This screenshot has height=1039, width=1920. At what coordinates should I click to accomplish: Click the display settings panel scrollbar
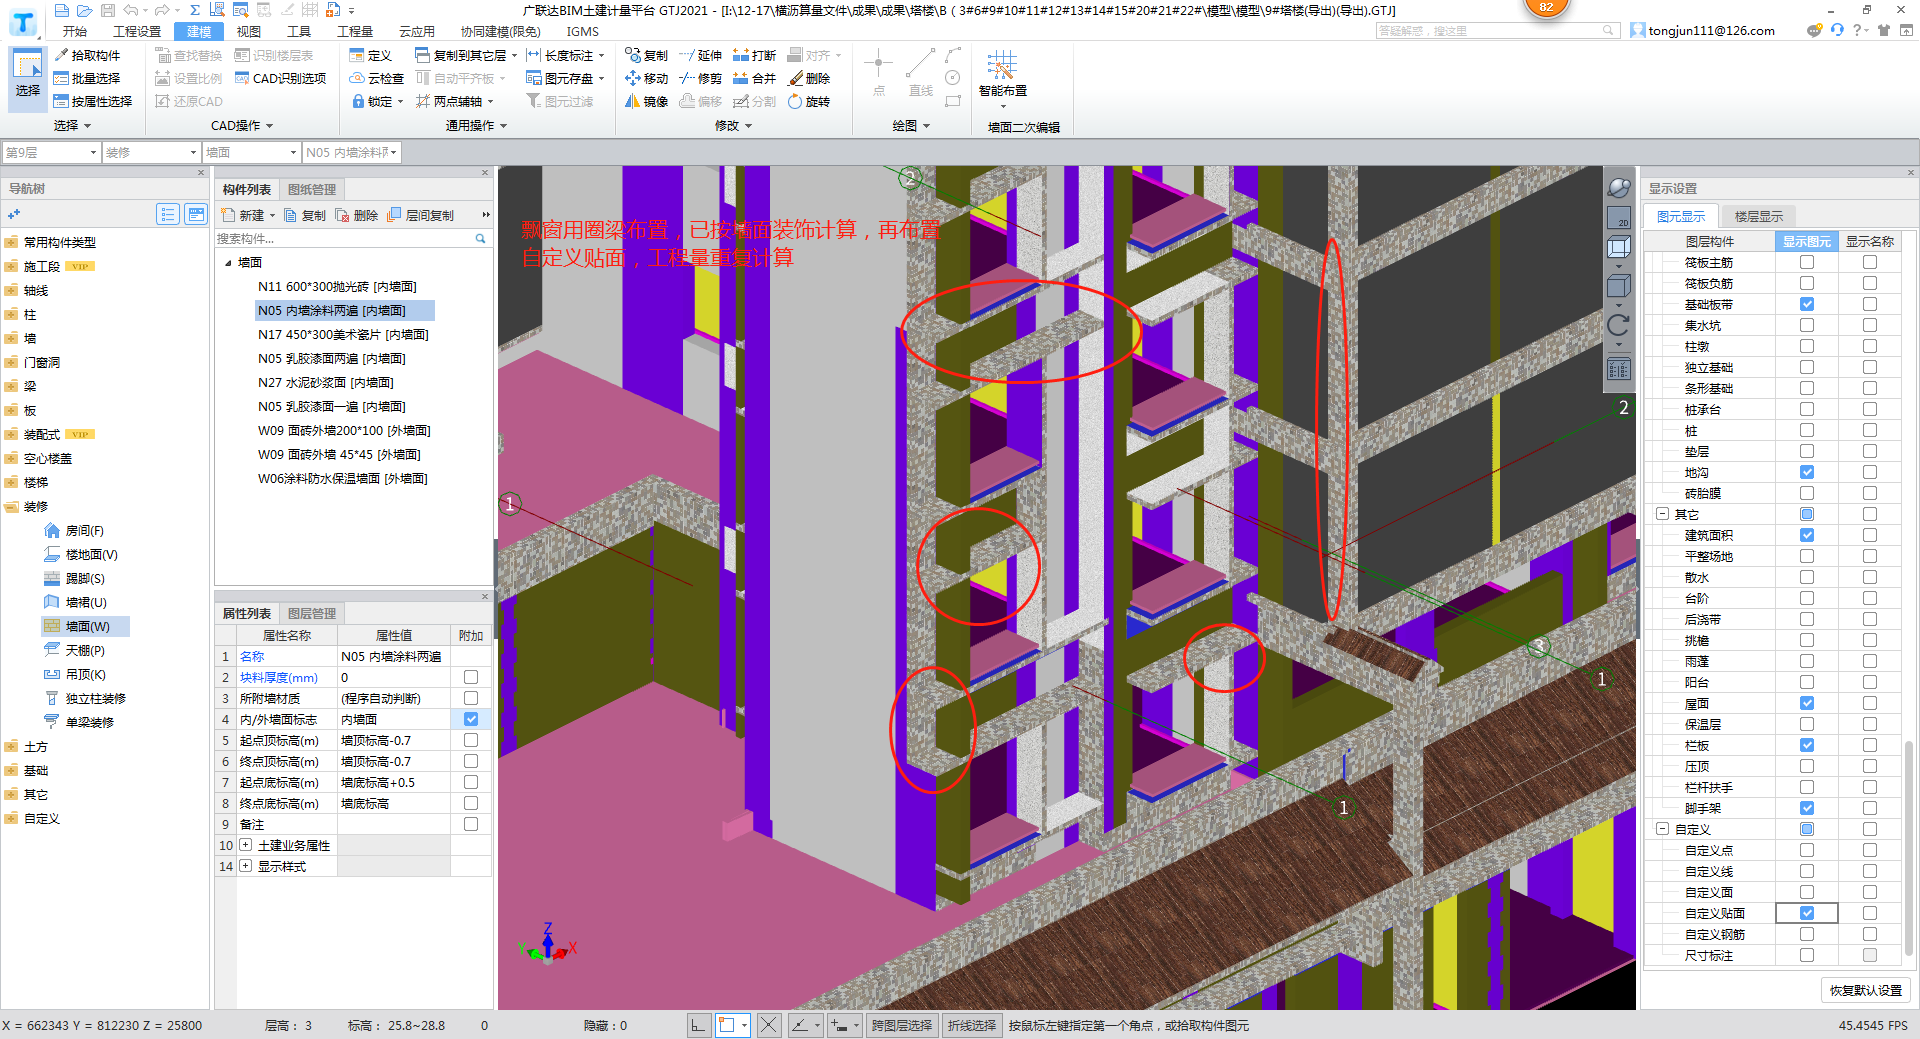[1909, 850]
